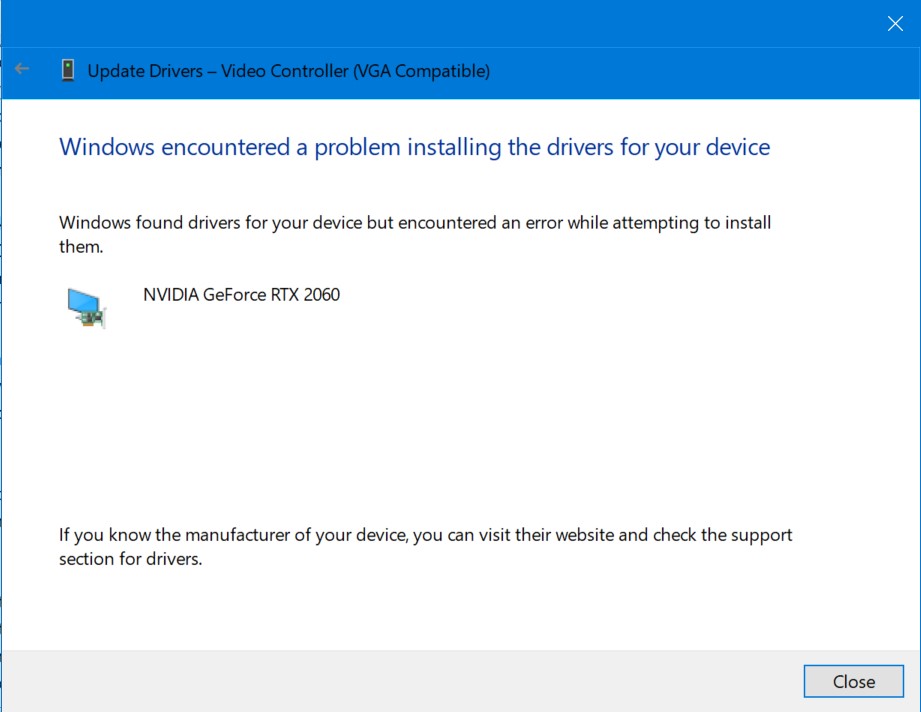
Task: Click the 'Update Drivers – Video Controller' title
Action: 288,71
